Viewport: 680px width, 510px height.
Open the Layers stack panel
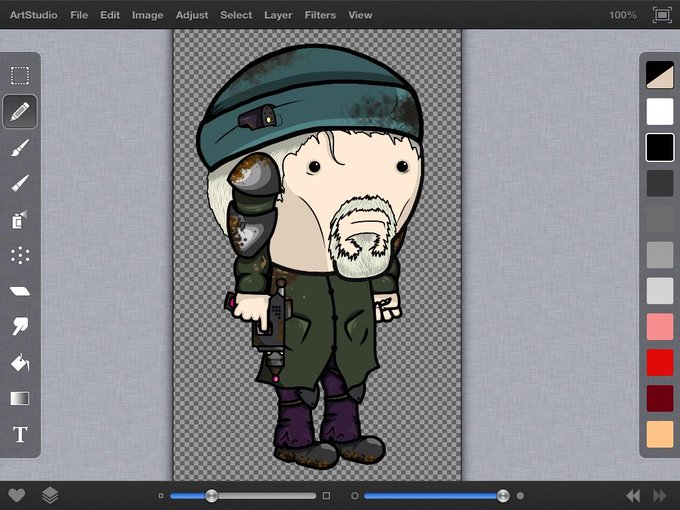click(50, 495)
